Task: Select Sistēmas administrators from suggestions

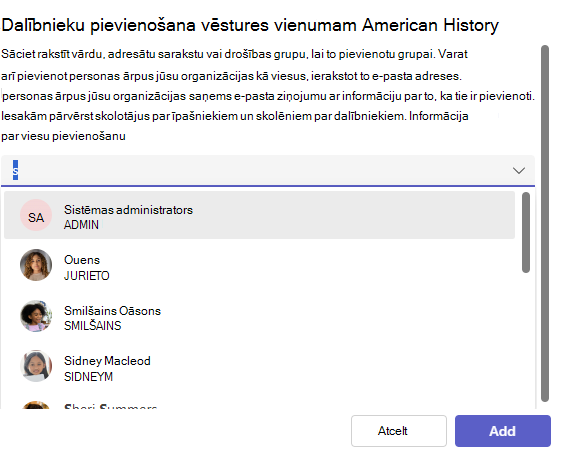Action: coord(259,215)
